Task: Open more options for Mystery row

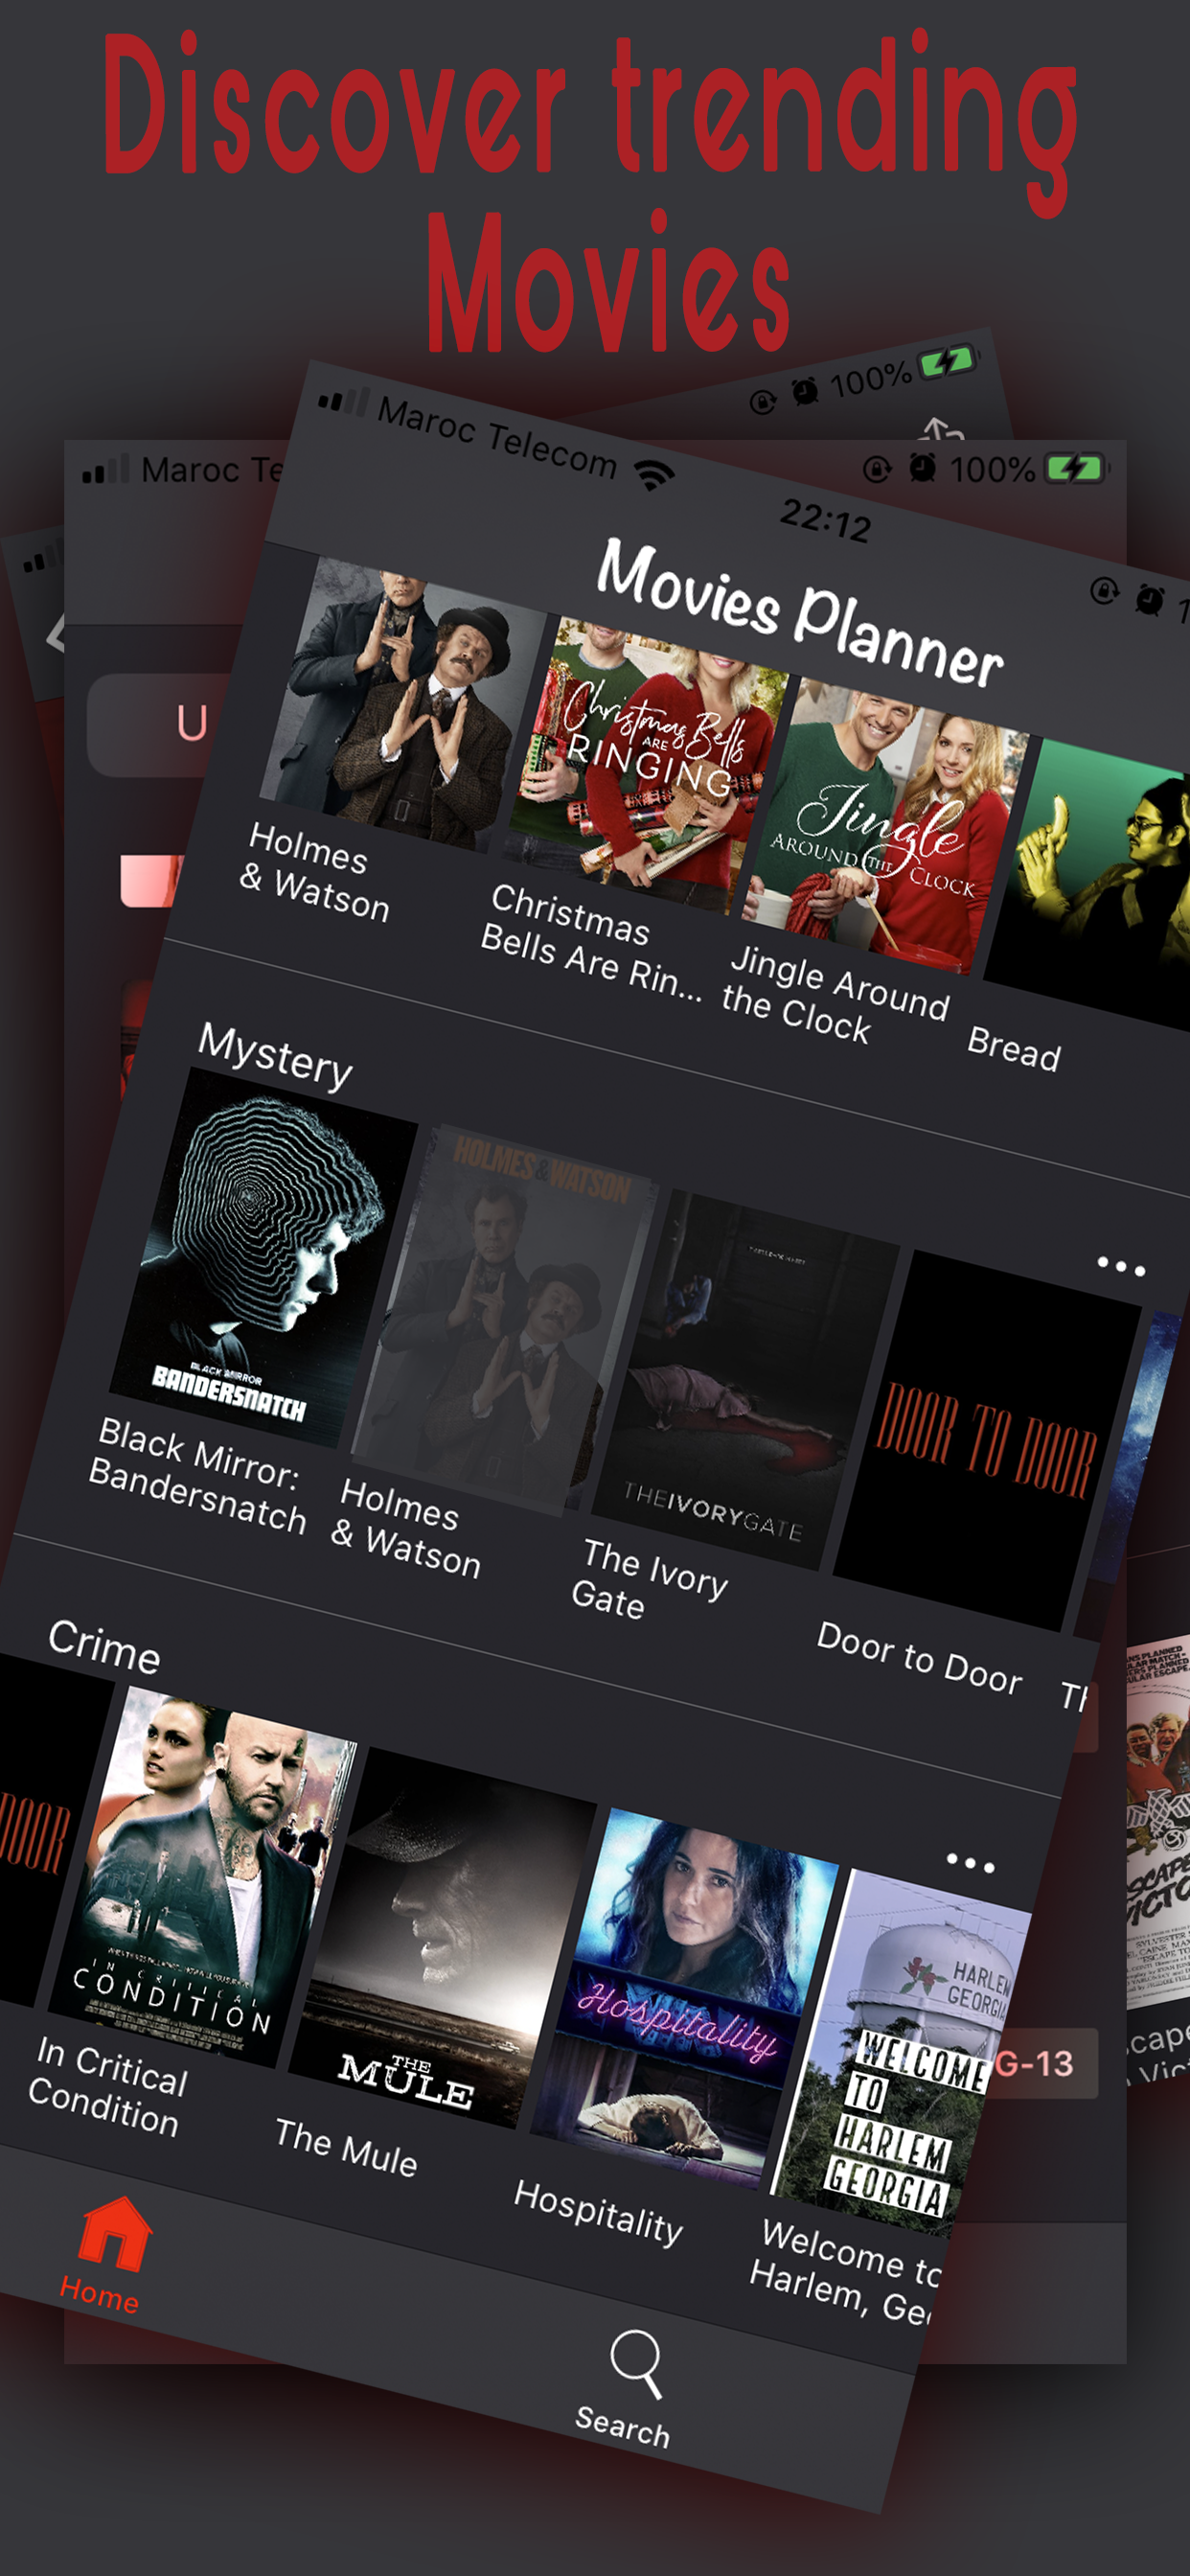Action: [x=1121, y=1267]
